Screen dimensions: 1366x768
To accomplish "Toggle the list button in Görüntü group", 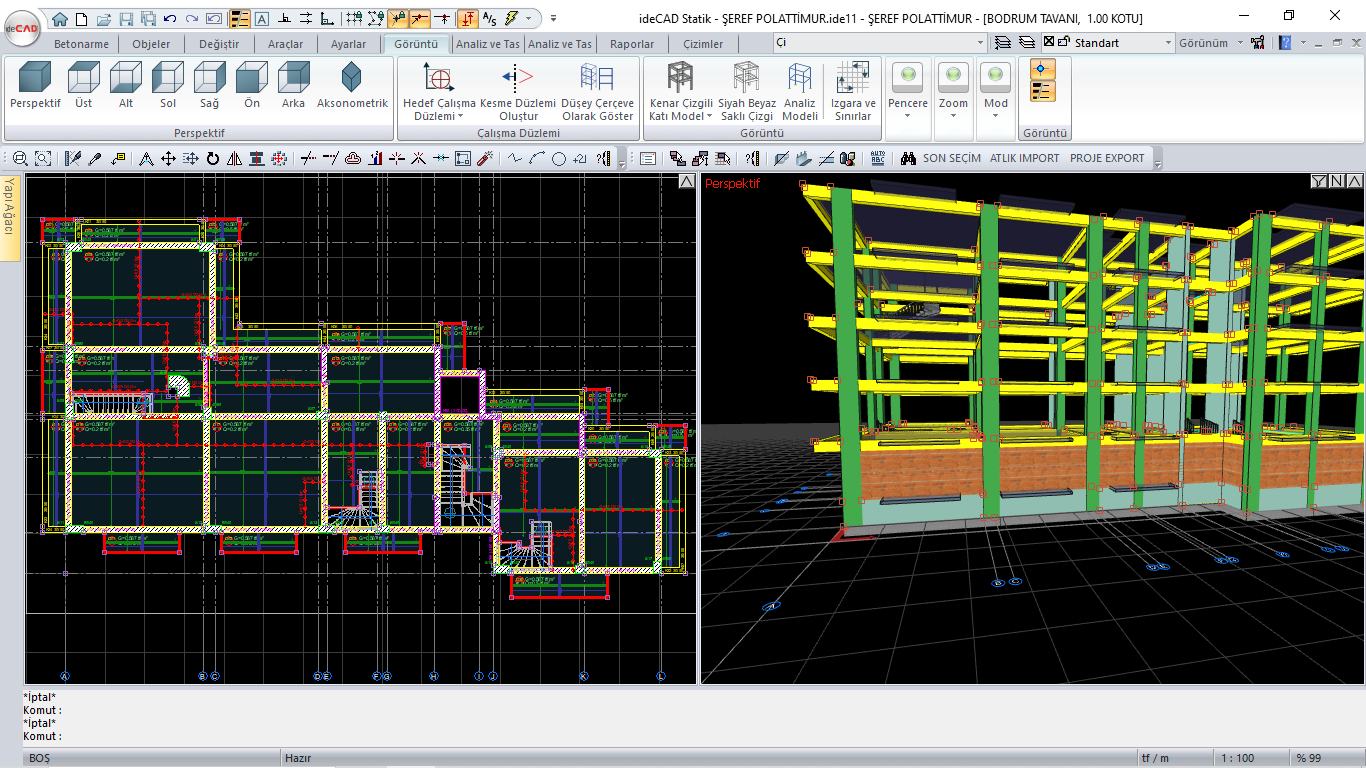I will click(1043, 92).
